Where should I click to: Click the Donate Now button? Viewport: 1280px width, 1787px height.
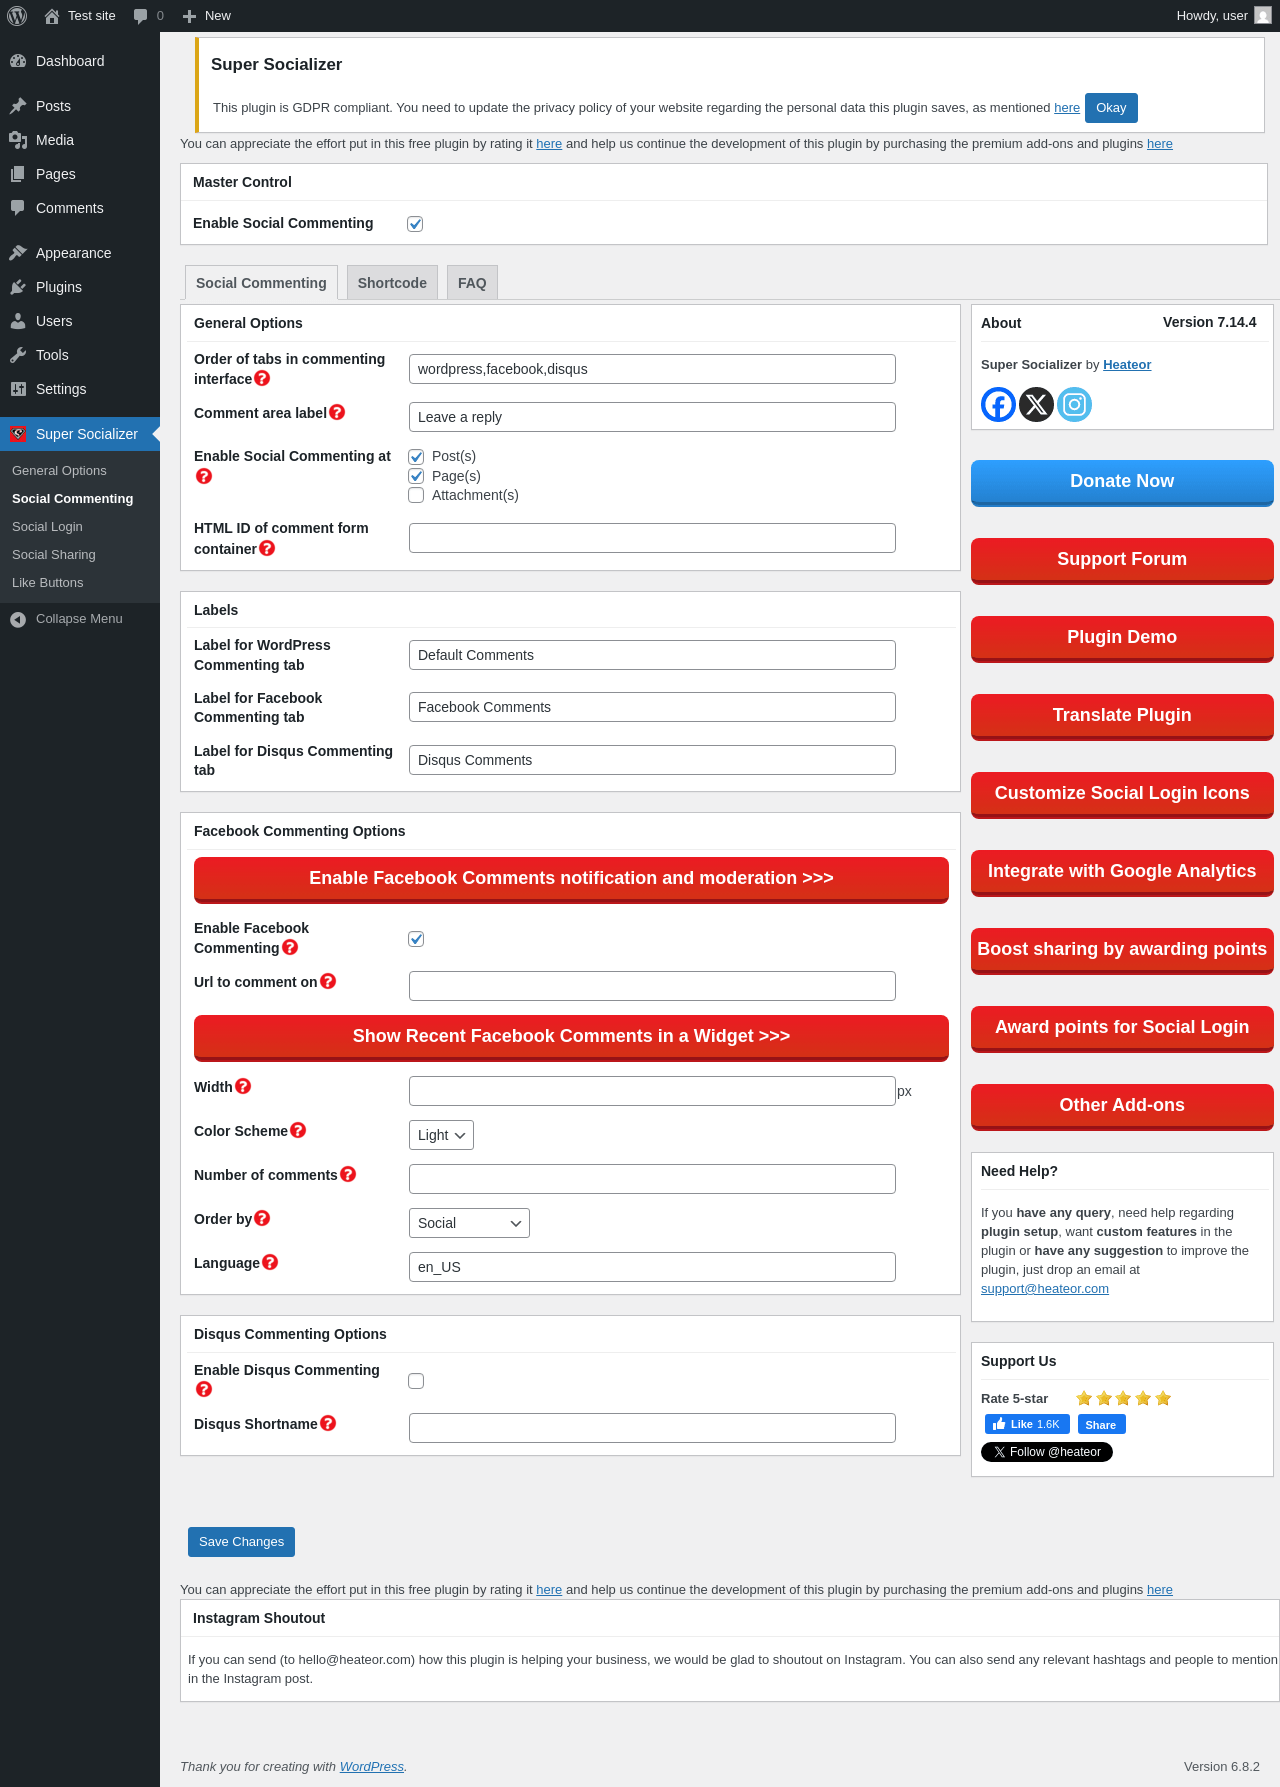[x=1122, y=483]
